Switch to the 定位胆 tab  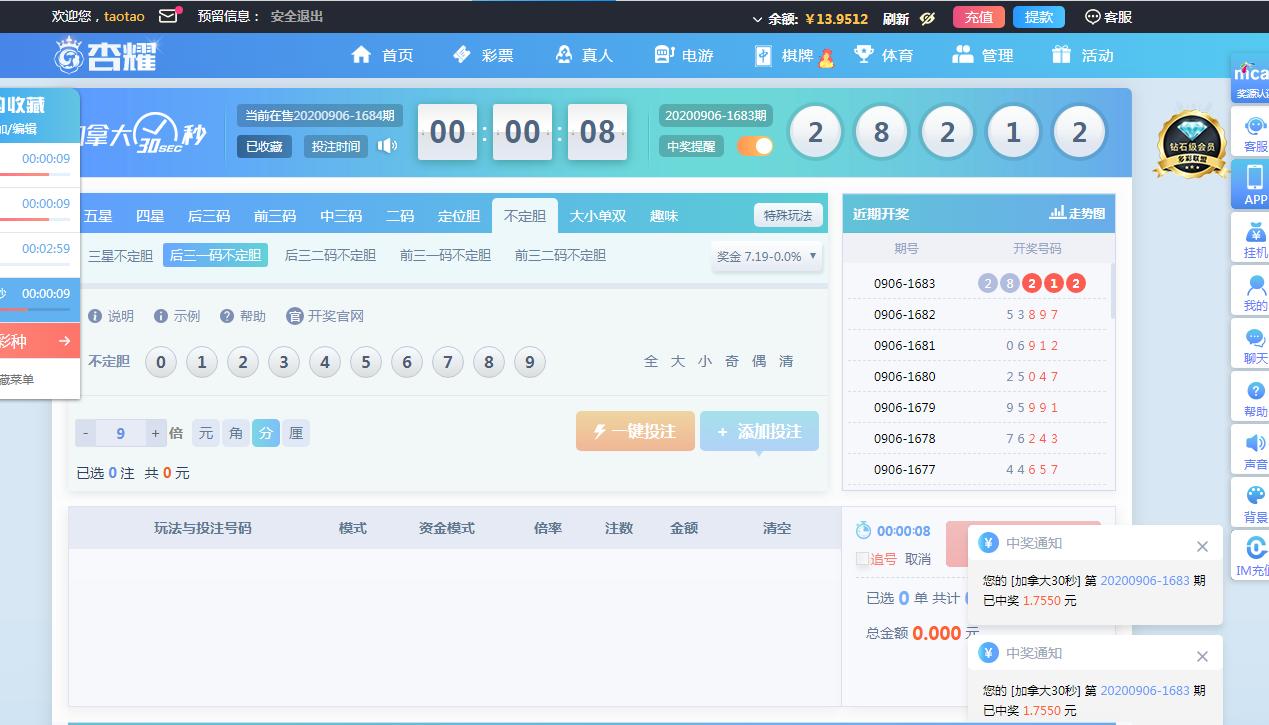click(x=458, y=216)
